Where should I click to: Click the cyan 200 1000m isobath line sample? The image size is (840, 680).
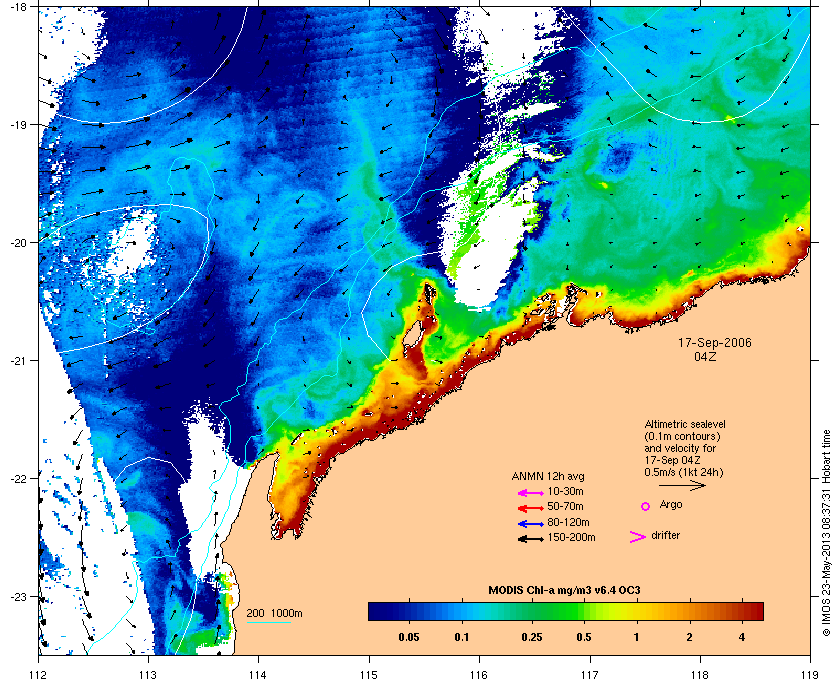pos(268,622)
